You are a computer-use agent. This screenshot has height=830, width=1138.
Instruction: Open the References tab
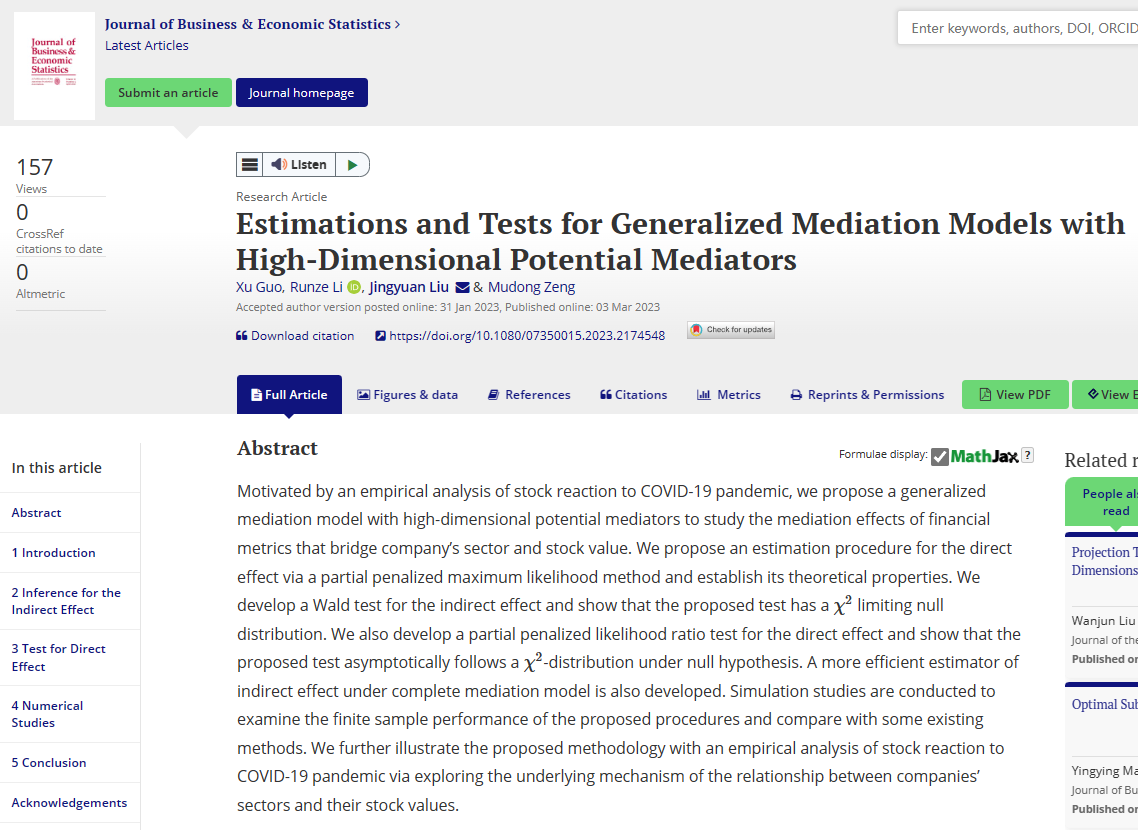coord(529,395)
